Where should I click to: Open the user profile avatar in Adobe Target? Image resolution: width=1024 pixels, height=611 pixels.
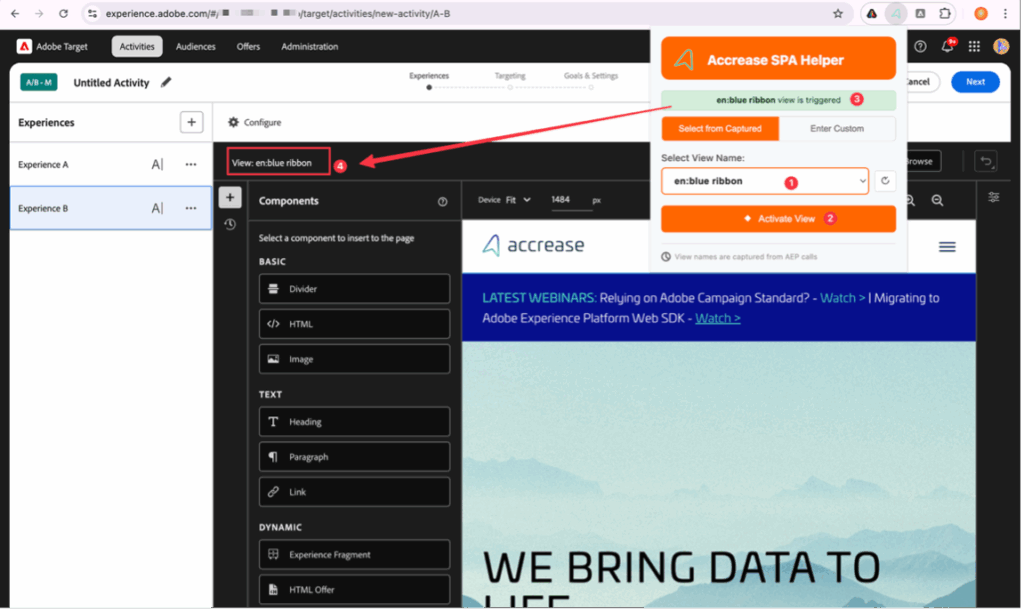point(1001,46)
